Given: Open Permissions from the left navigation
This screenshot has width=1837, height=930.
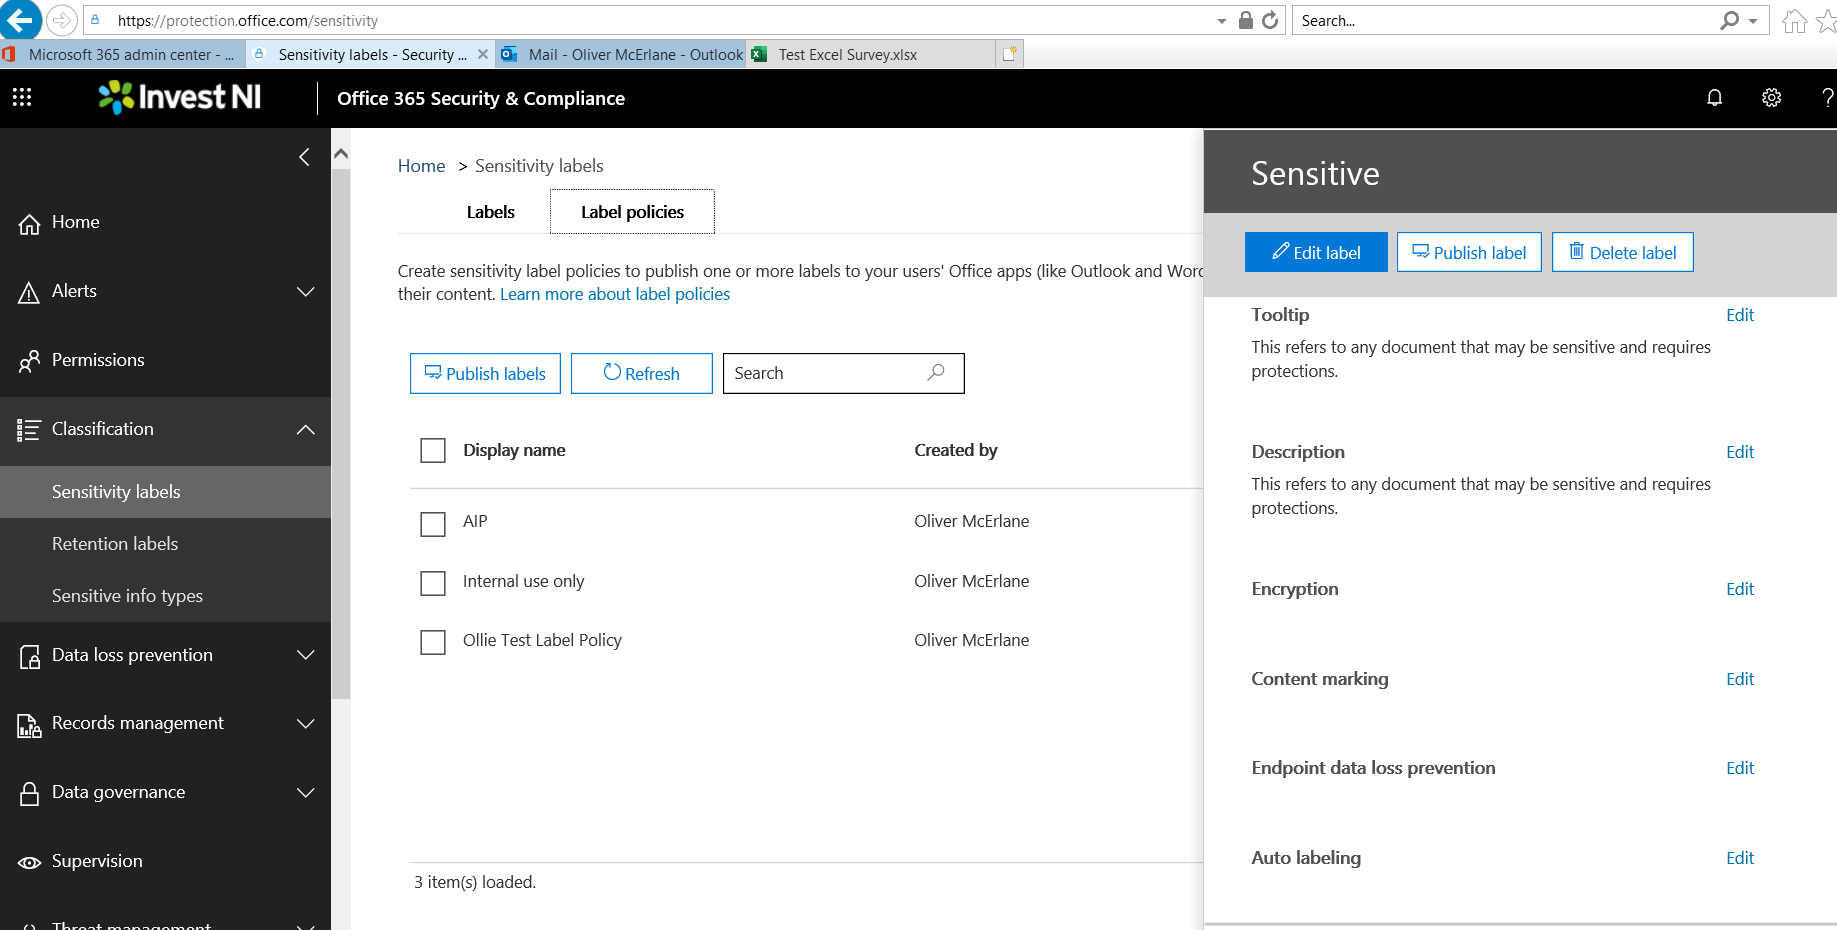Looking at the screenshot, I should [x=98, y=359].
